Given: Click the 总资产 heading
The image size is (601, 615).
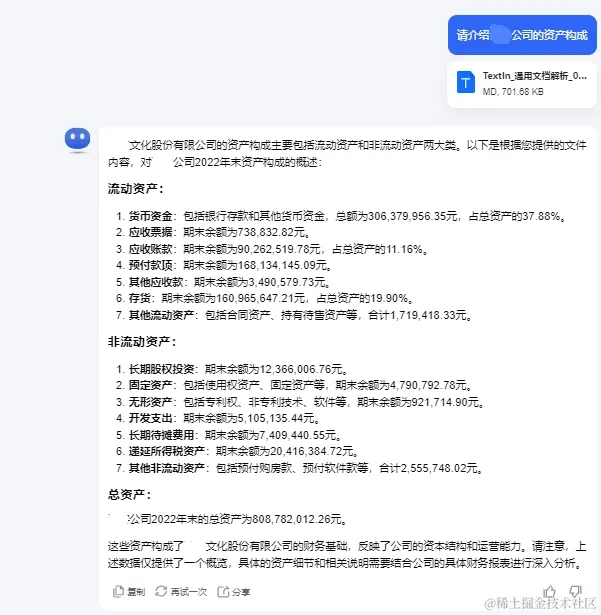Looking at the screenshot, I should tap(129, 495).
